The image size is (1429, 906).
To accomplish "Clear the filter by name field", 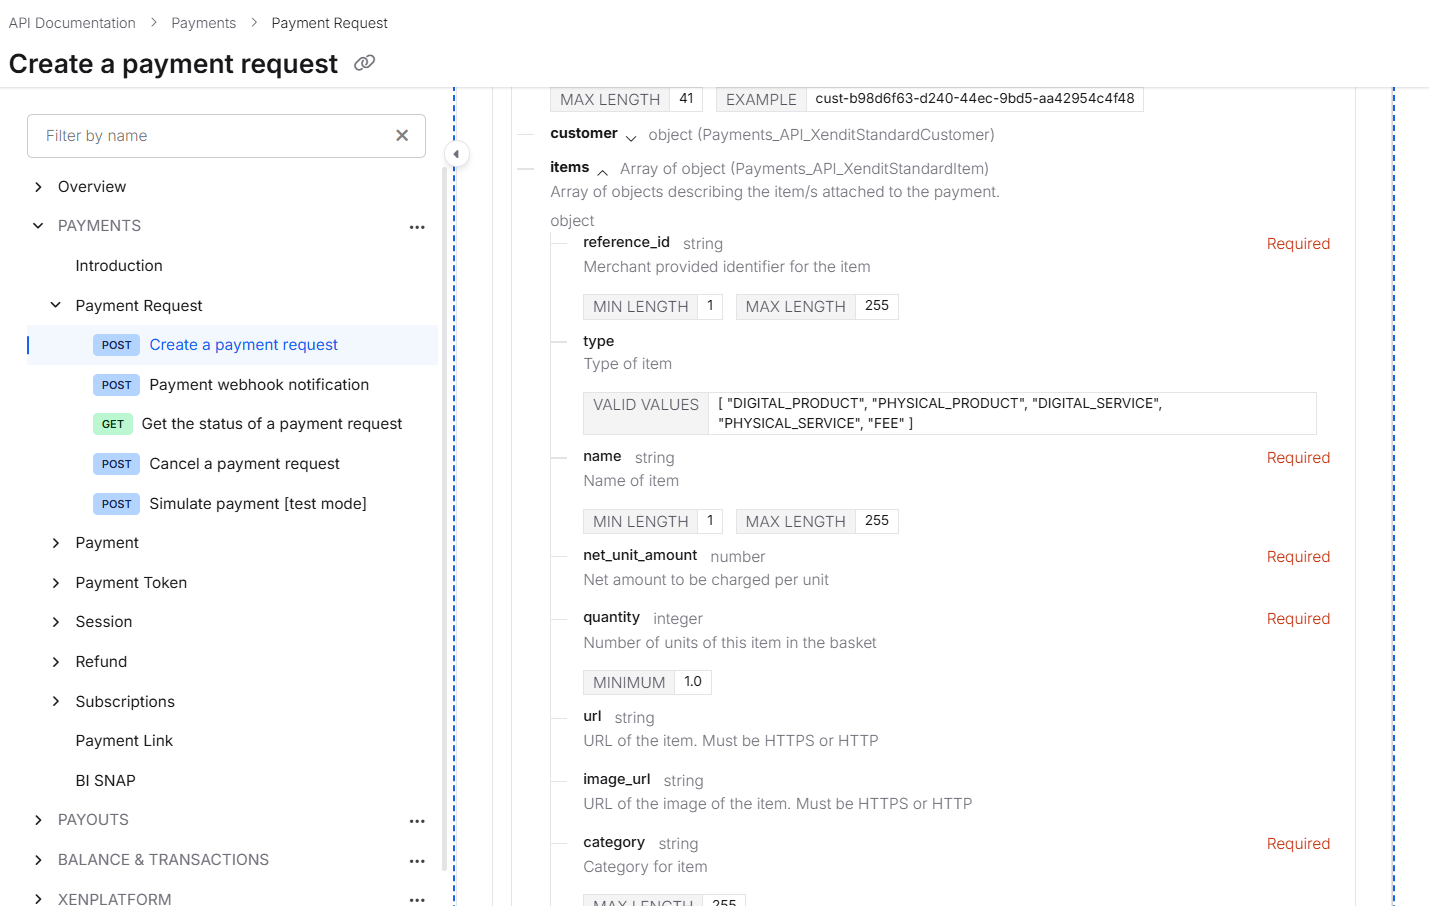I will click(402, 136).
